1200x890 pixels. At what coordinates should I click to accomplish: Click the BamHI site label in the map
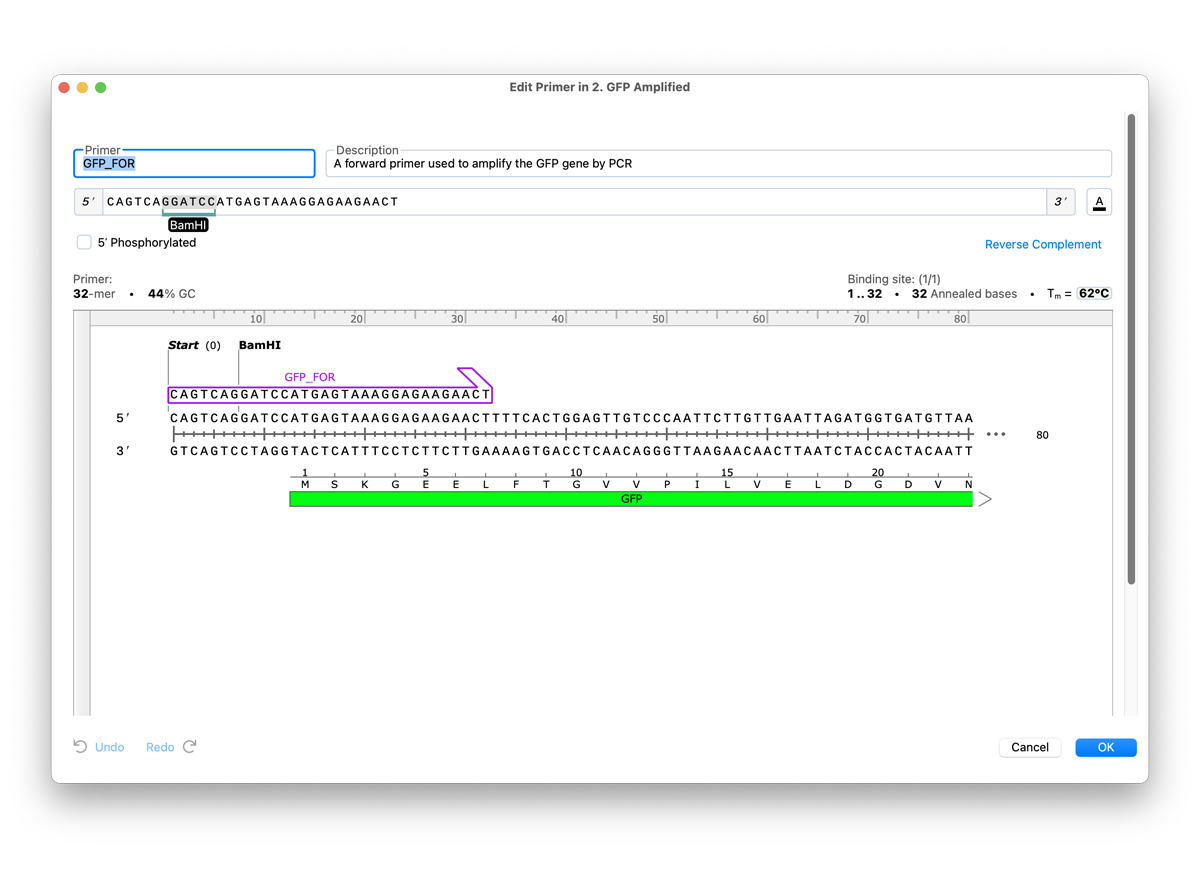[260, 345]
